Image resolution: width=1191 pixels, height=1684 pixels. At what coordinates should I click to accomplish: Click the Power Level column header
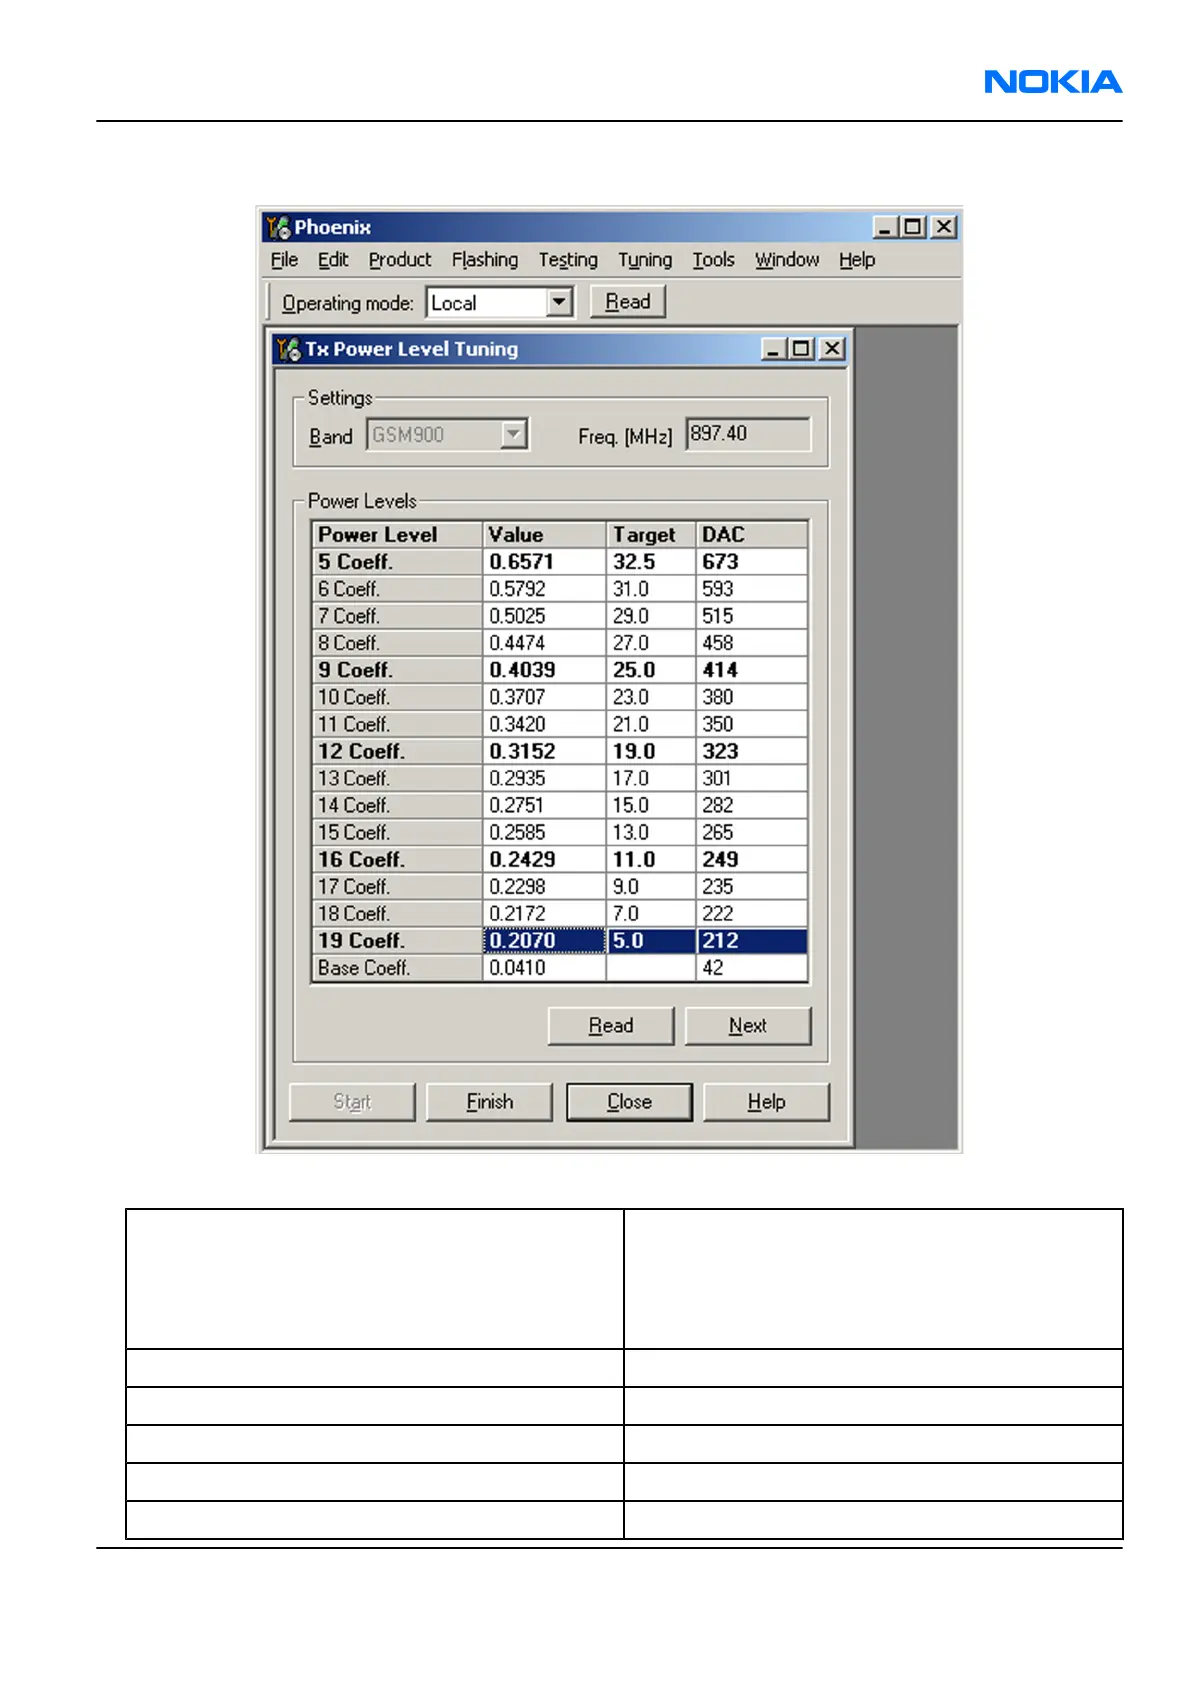(398, 535)
